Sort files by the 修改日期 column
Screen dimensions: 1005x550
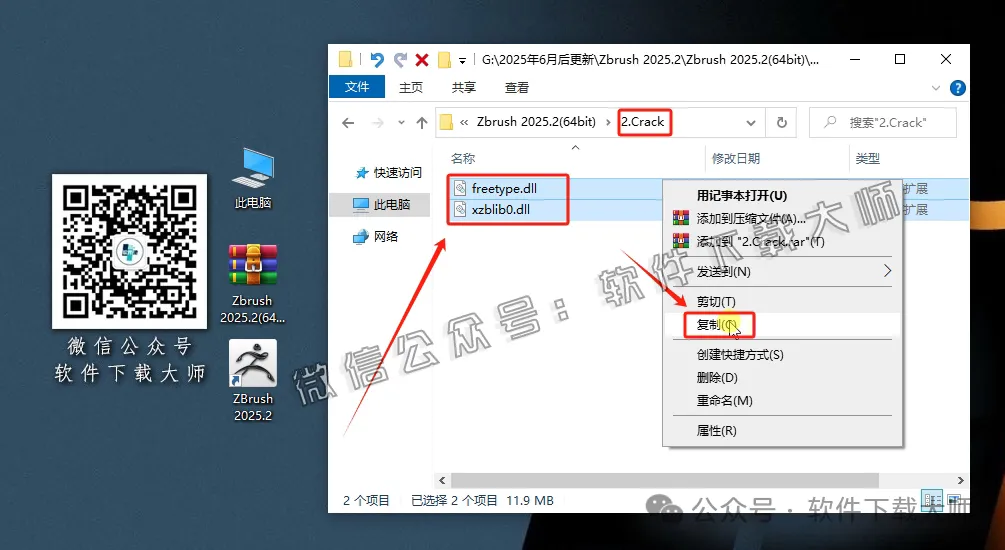(x=736, y=158)
